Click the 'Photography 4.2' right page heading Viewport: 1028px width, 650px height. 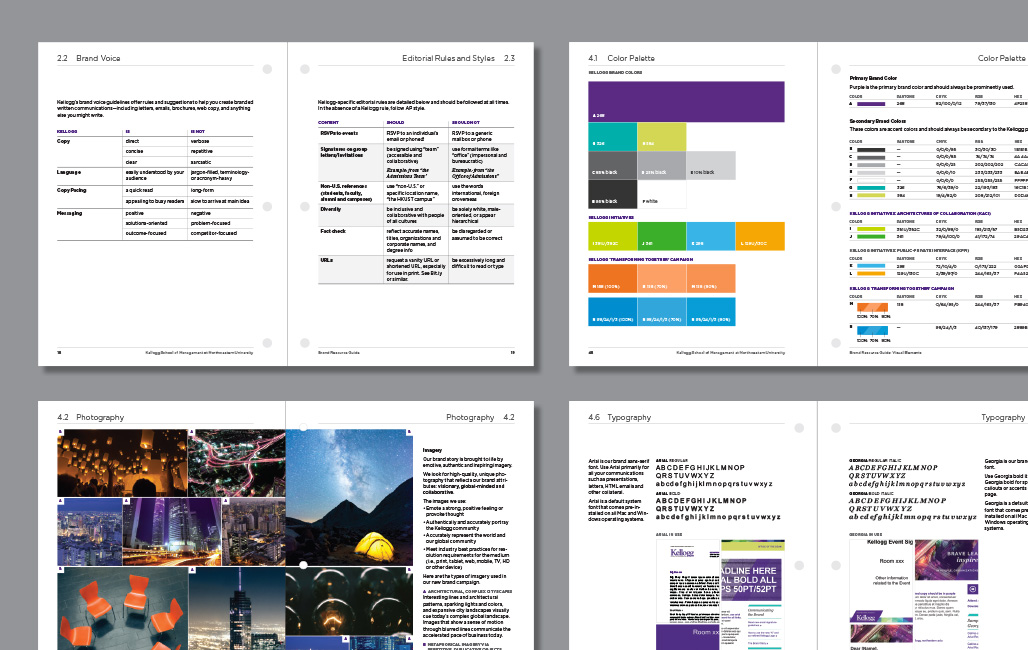pyautogui.click(x=480, y=417)
